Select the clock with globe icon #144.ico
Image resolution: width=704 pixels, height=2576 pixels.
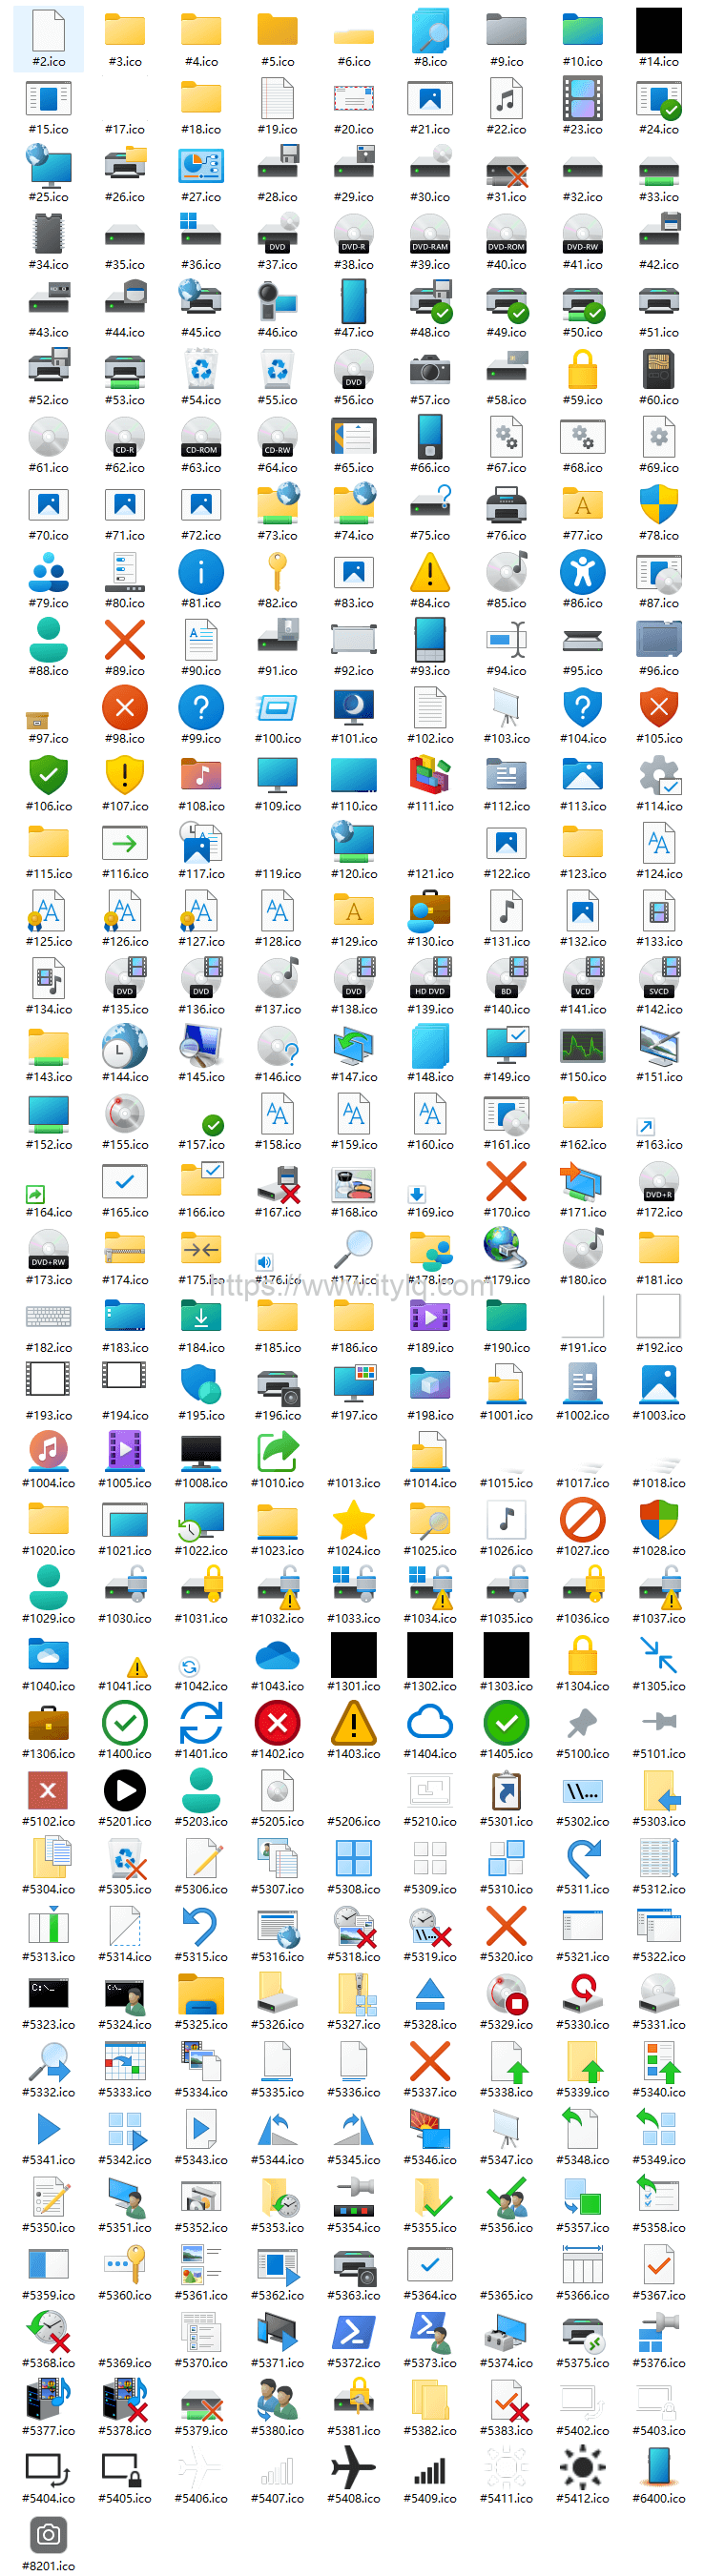pos(125,1046)
